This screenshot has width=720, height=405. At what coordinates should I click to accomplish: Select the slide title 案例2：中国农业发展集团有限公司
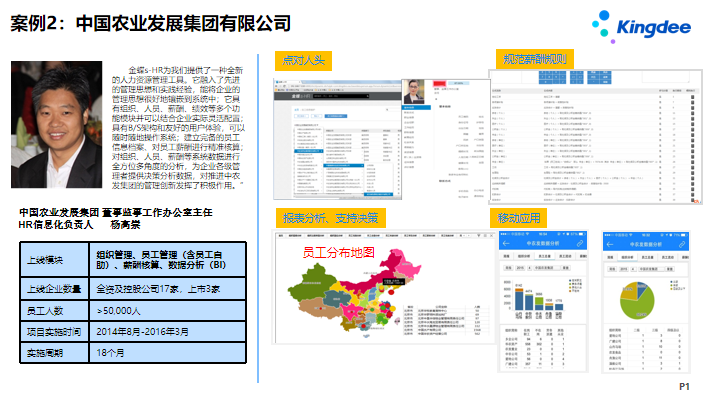point(151,23)
